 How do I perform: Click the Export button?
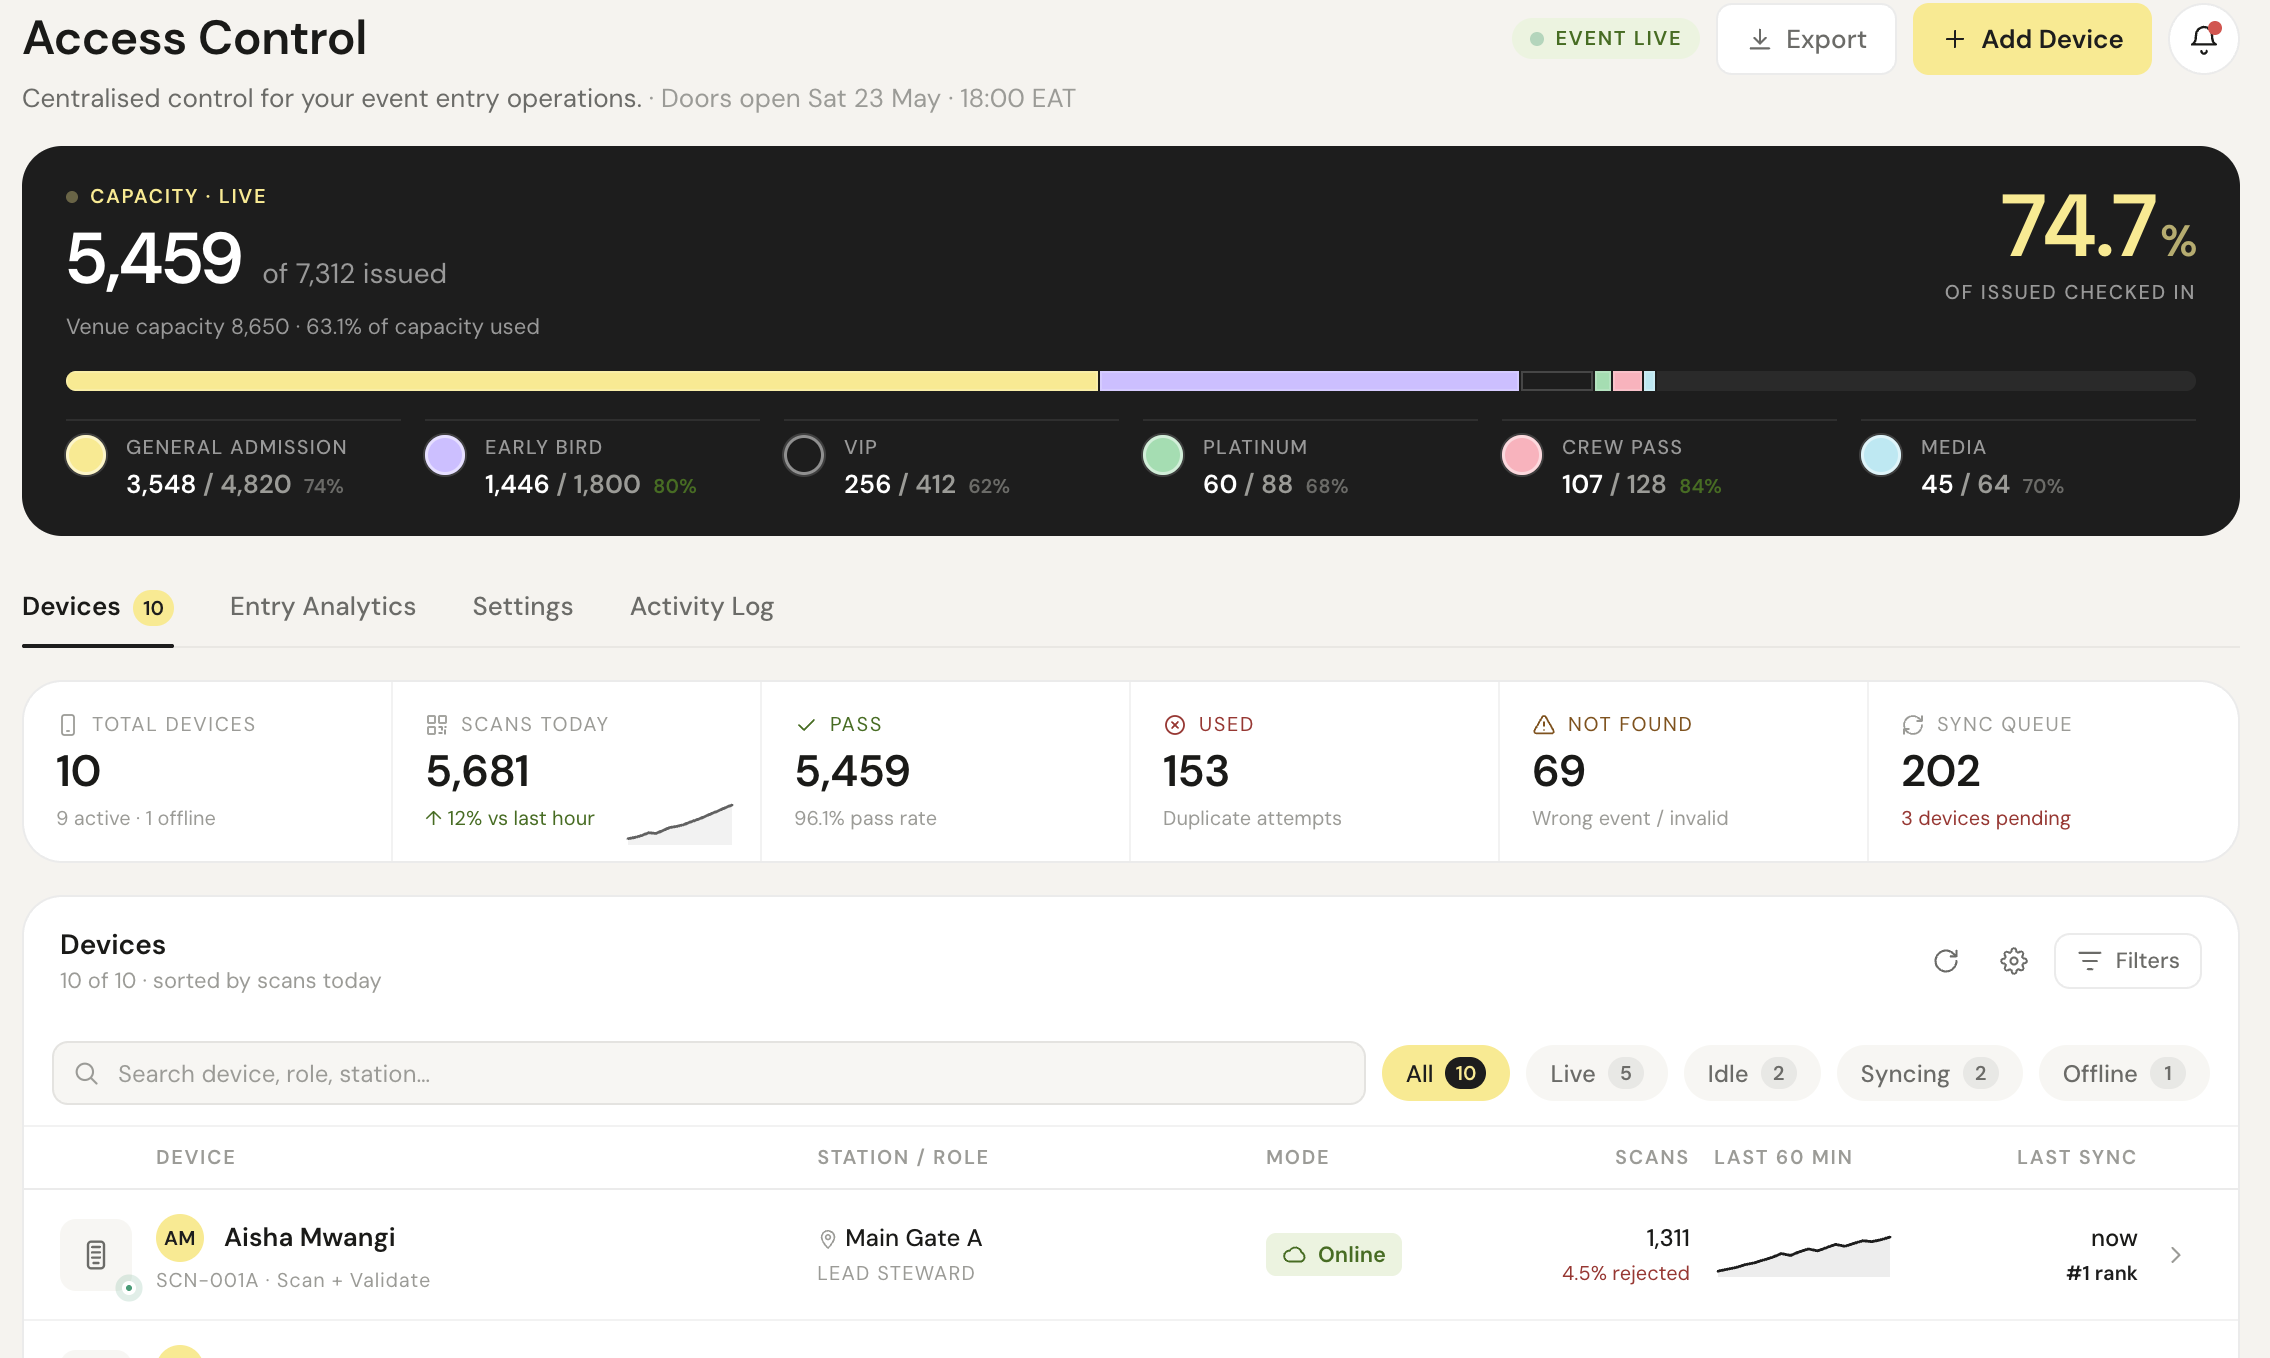1806,39
